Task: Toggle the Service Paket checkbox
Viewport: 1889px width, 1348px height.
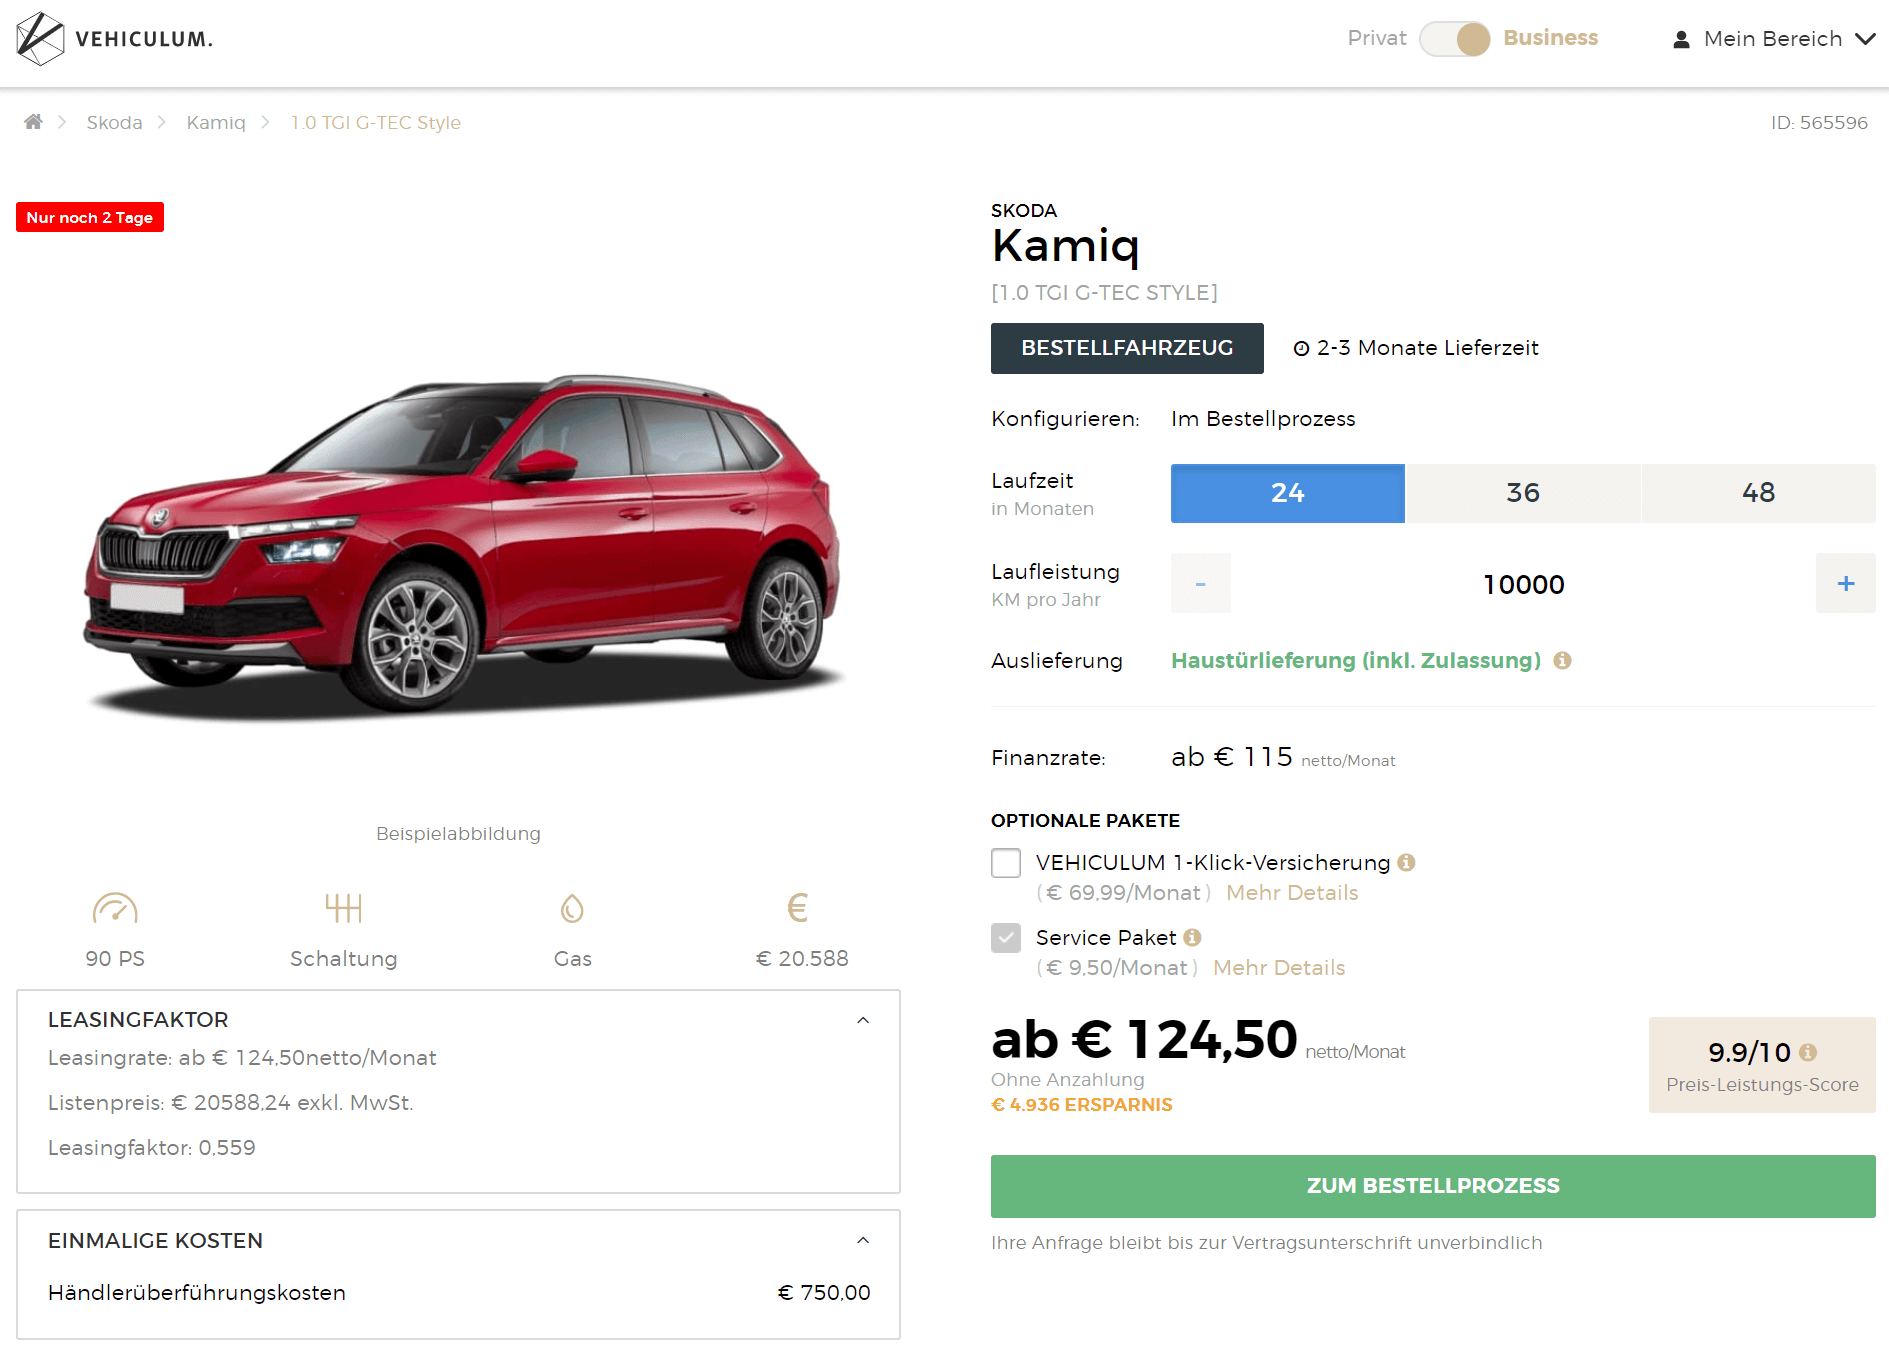Action: [x=1006, y=938]
